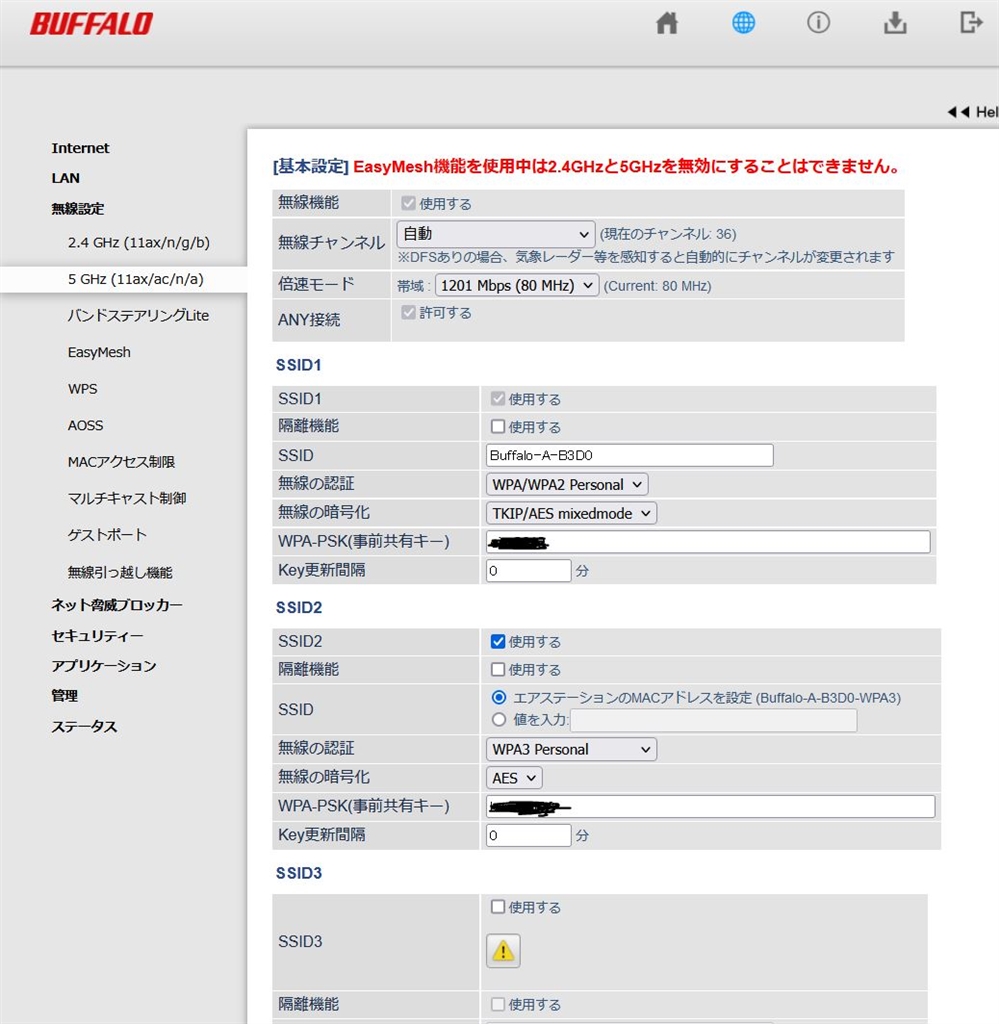Click the SSID3 section heading
Image resolution: width=999 pixels, height=1024 pixels.
pyautogui.click(x=299, y=874)
